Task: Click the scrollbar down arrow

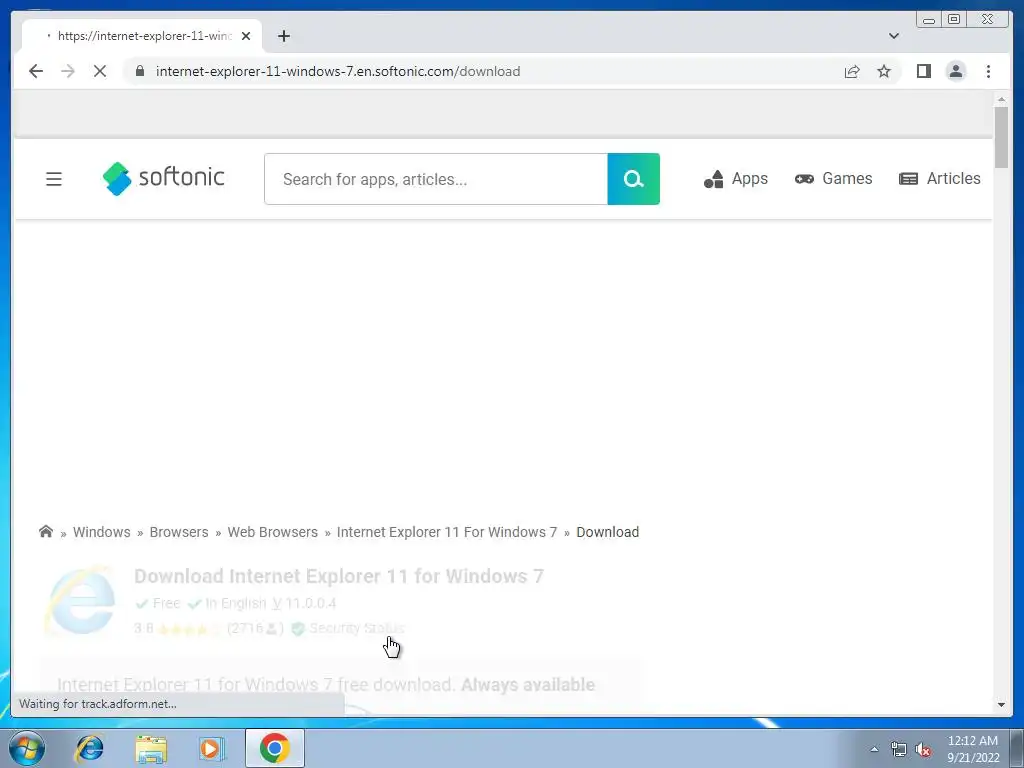Action: coord(1001,705)
